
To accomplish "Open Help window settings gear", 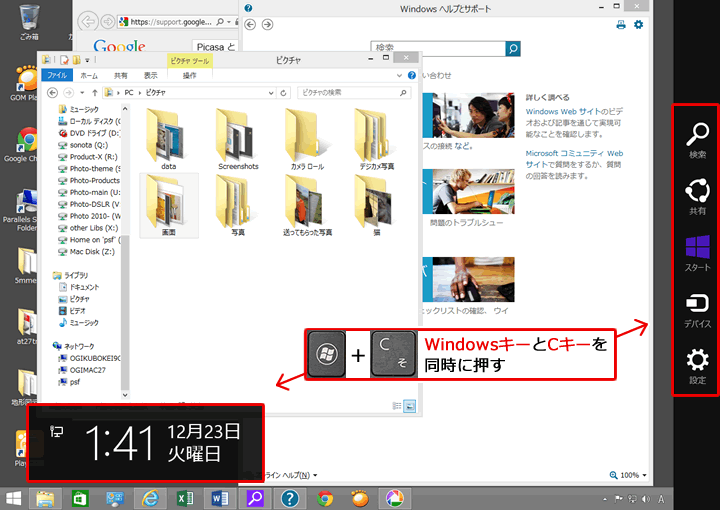I will [x=638, y=25].
